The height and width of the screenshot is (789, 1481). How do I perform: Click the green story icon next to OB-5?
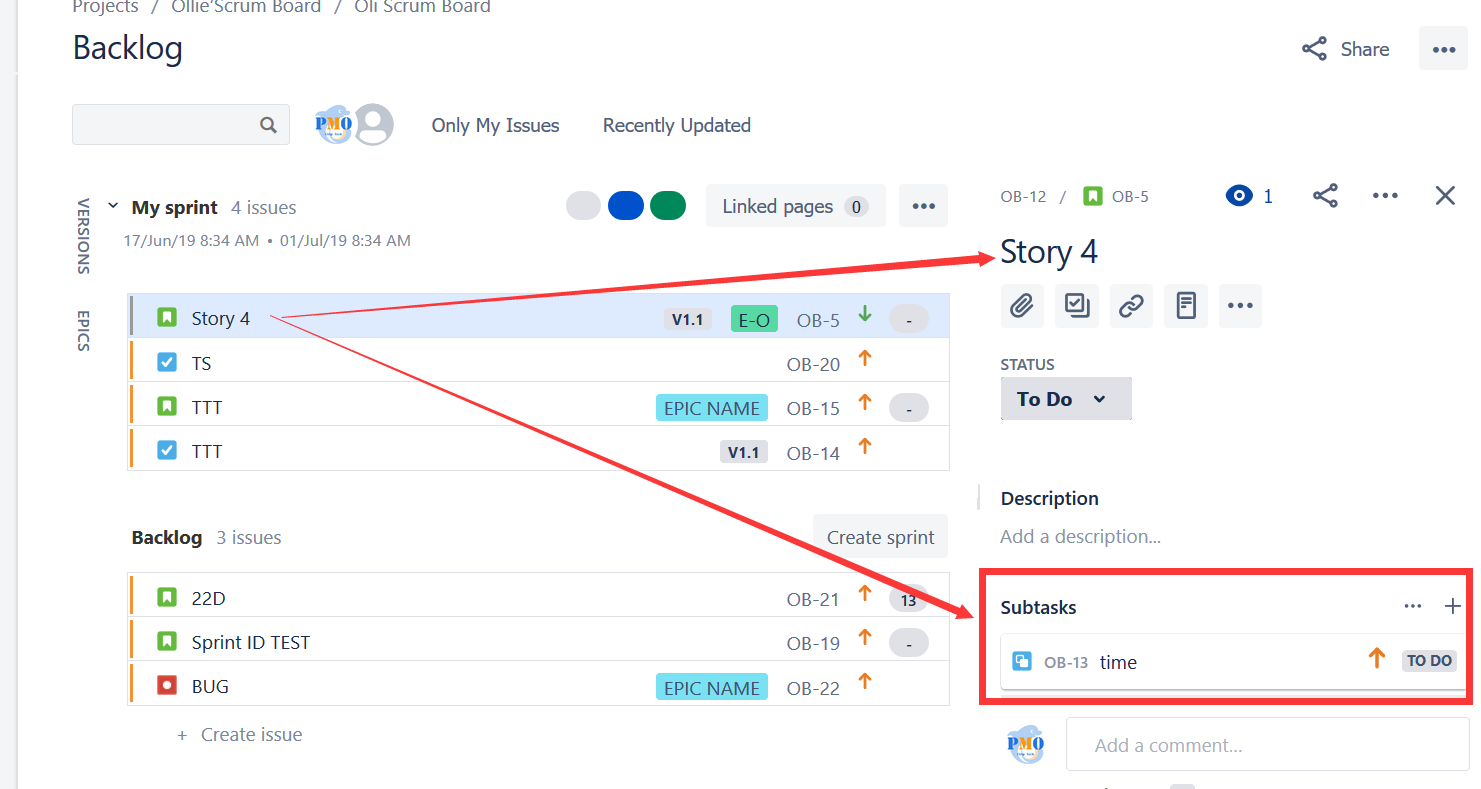[1093, 196]
